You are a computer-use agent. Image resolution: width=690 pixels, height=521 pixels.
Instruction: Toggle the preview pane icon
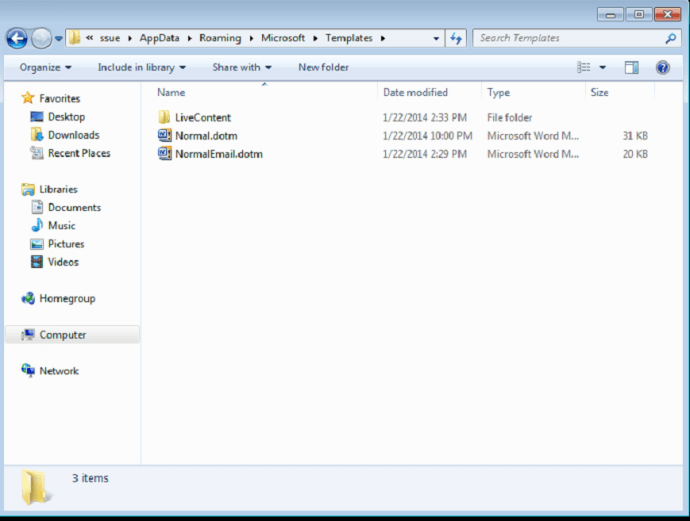pos(631,68)
